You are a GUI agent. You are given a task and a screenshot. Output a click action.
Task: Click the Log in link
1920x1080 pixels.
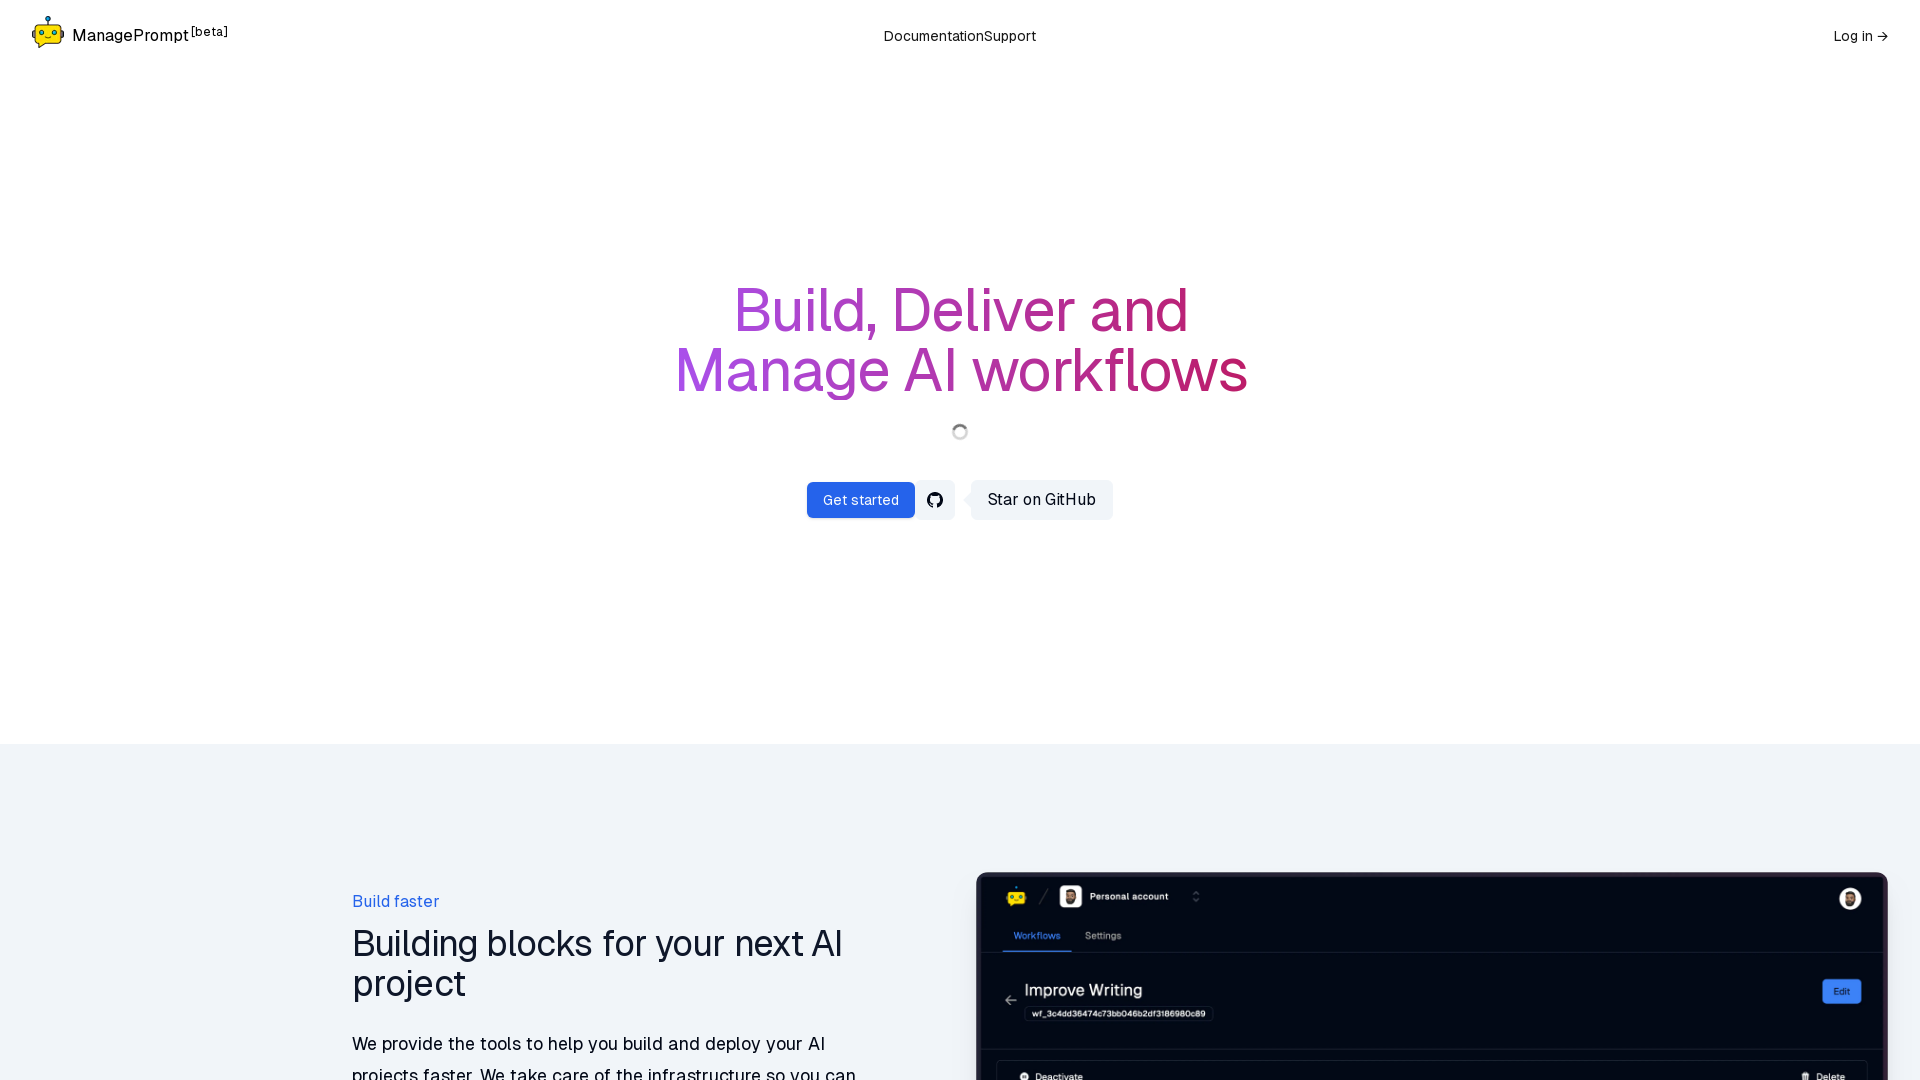point(1859,36)
